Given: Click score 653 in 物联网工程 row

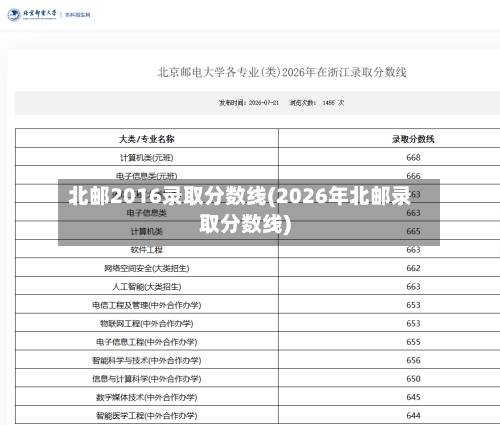Looking at the screenshot, I should (x=413, y=323).
